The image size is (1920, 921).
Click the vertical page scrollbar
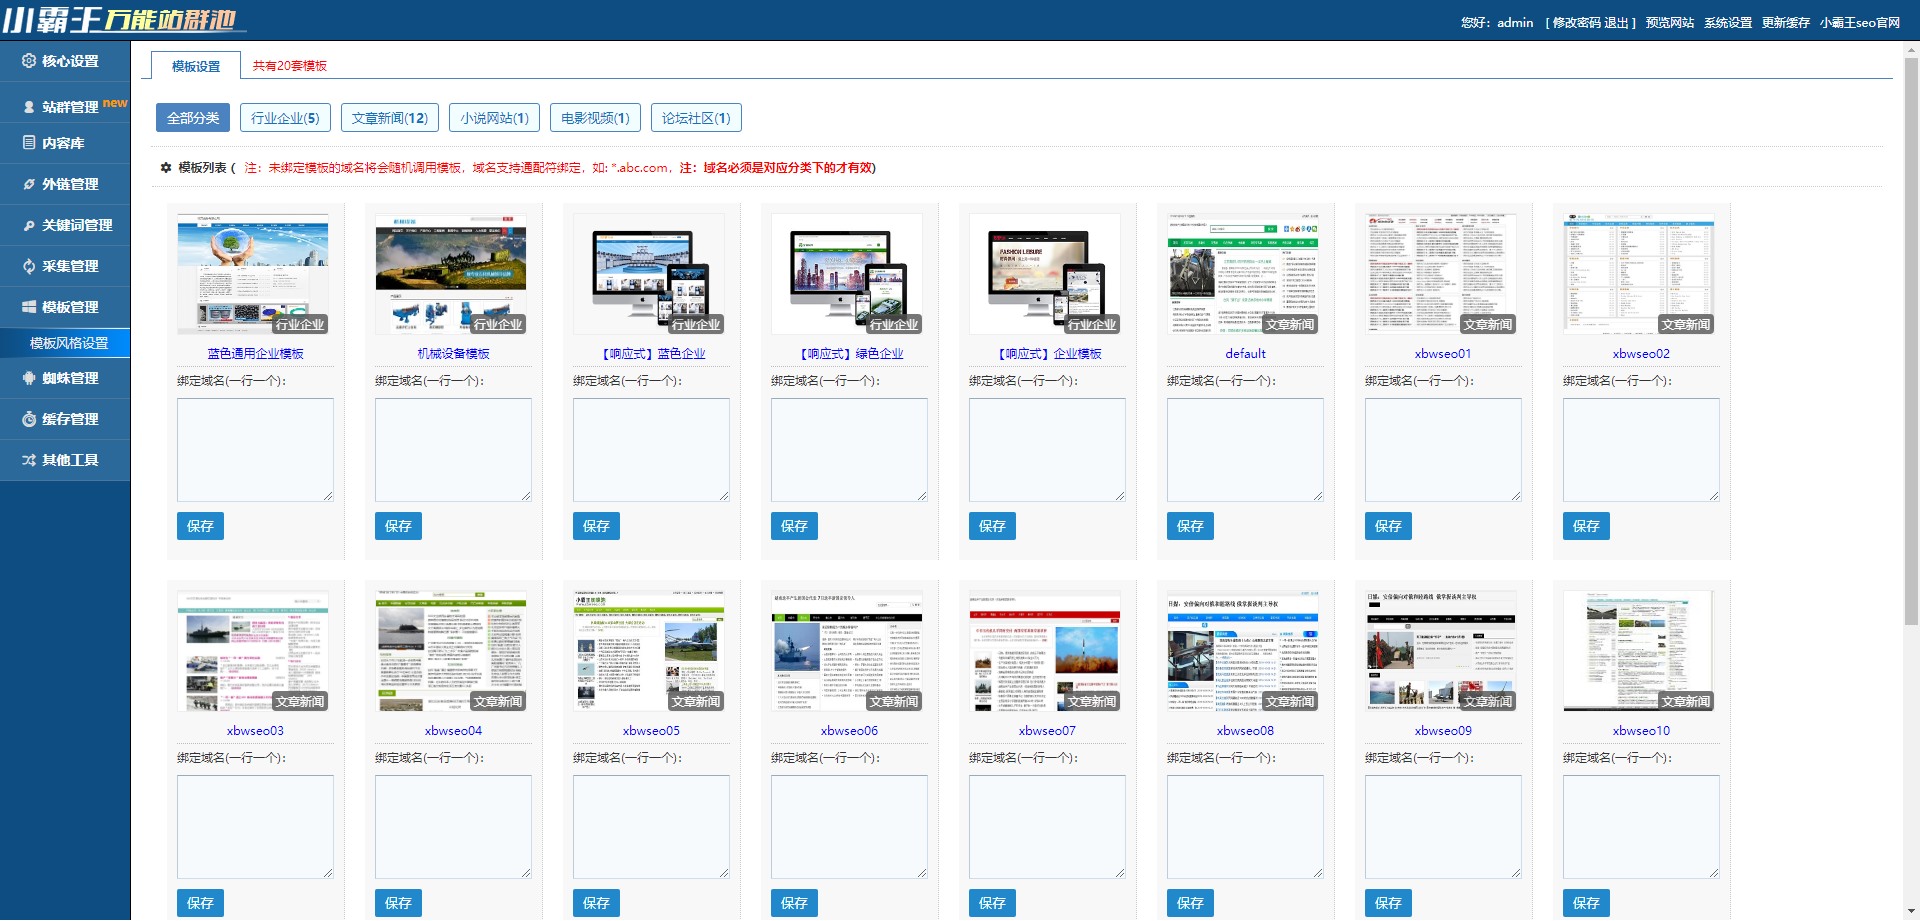(1911, 340)
